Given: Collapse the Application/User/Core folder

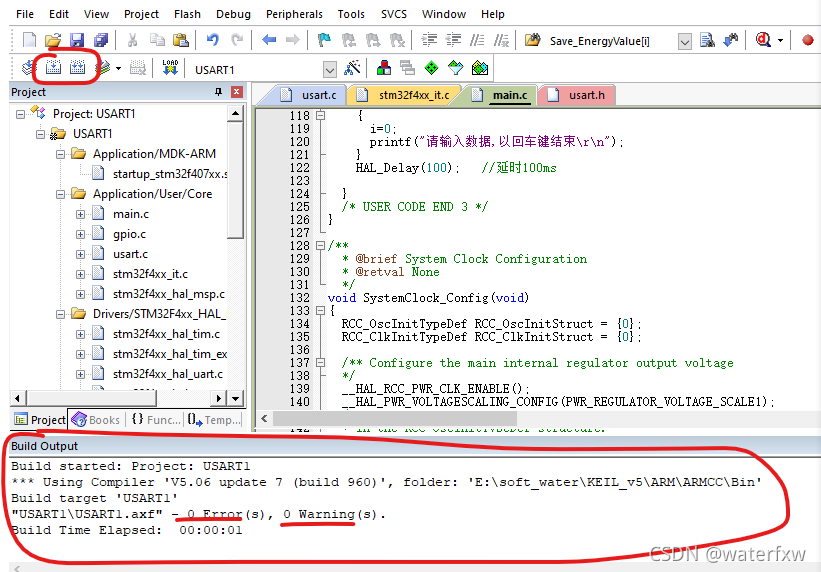Looking at the screenshot, I should [60, 194].
